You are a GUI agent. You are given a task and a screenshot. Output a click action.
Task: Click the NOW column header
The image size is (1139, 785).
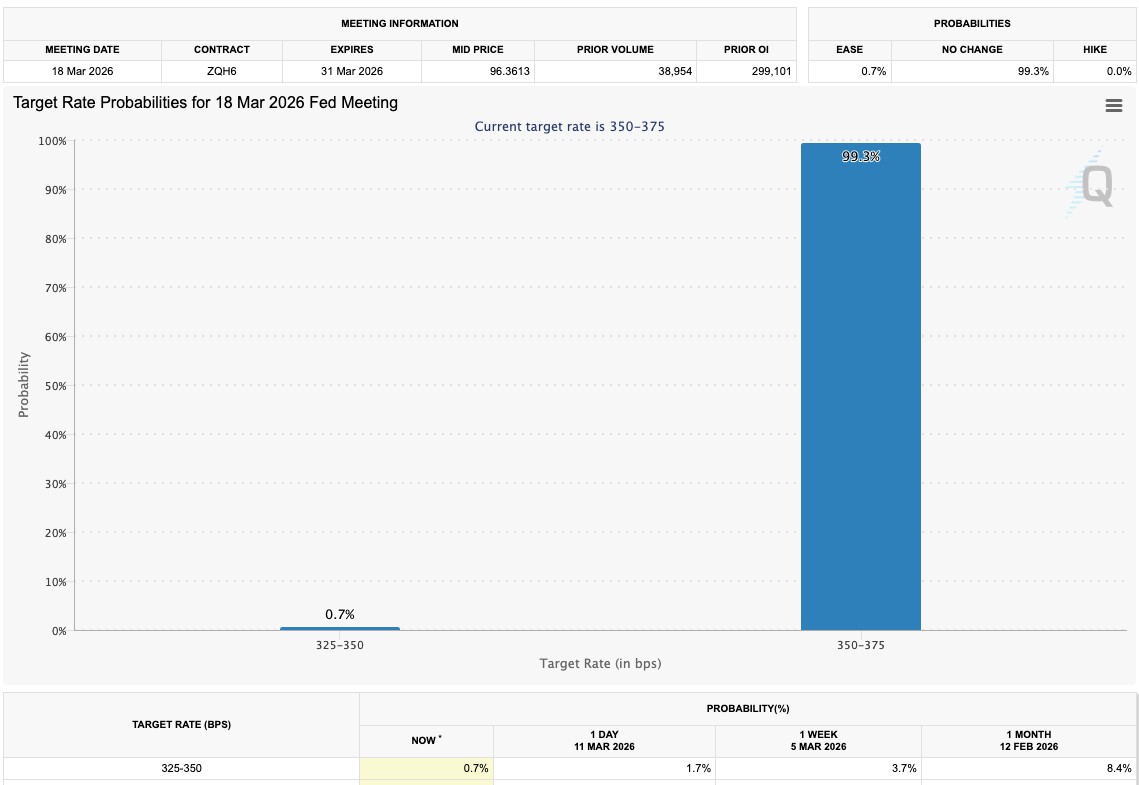426,741
